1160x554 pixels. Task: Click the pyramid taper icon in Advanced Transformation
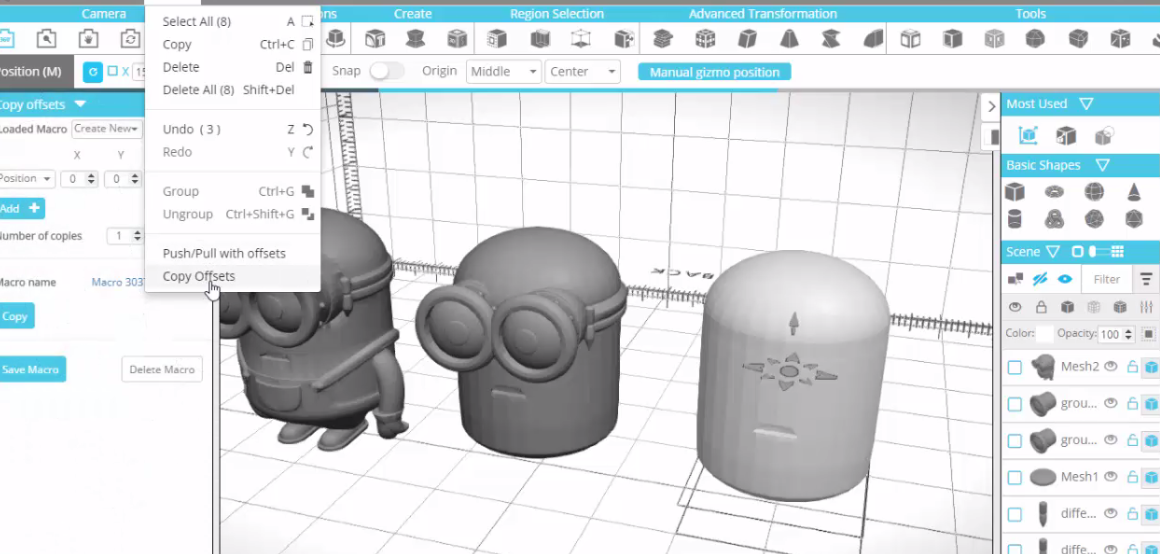pos(789,38)
